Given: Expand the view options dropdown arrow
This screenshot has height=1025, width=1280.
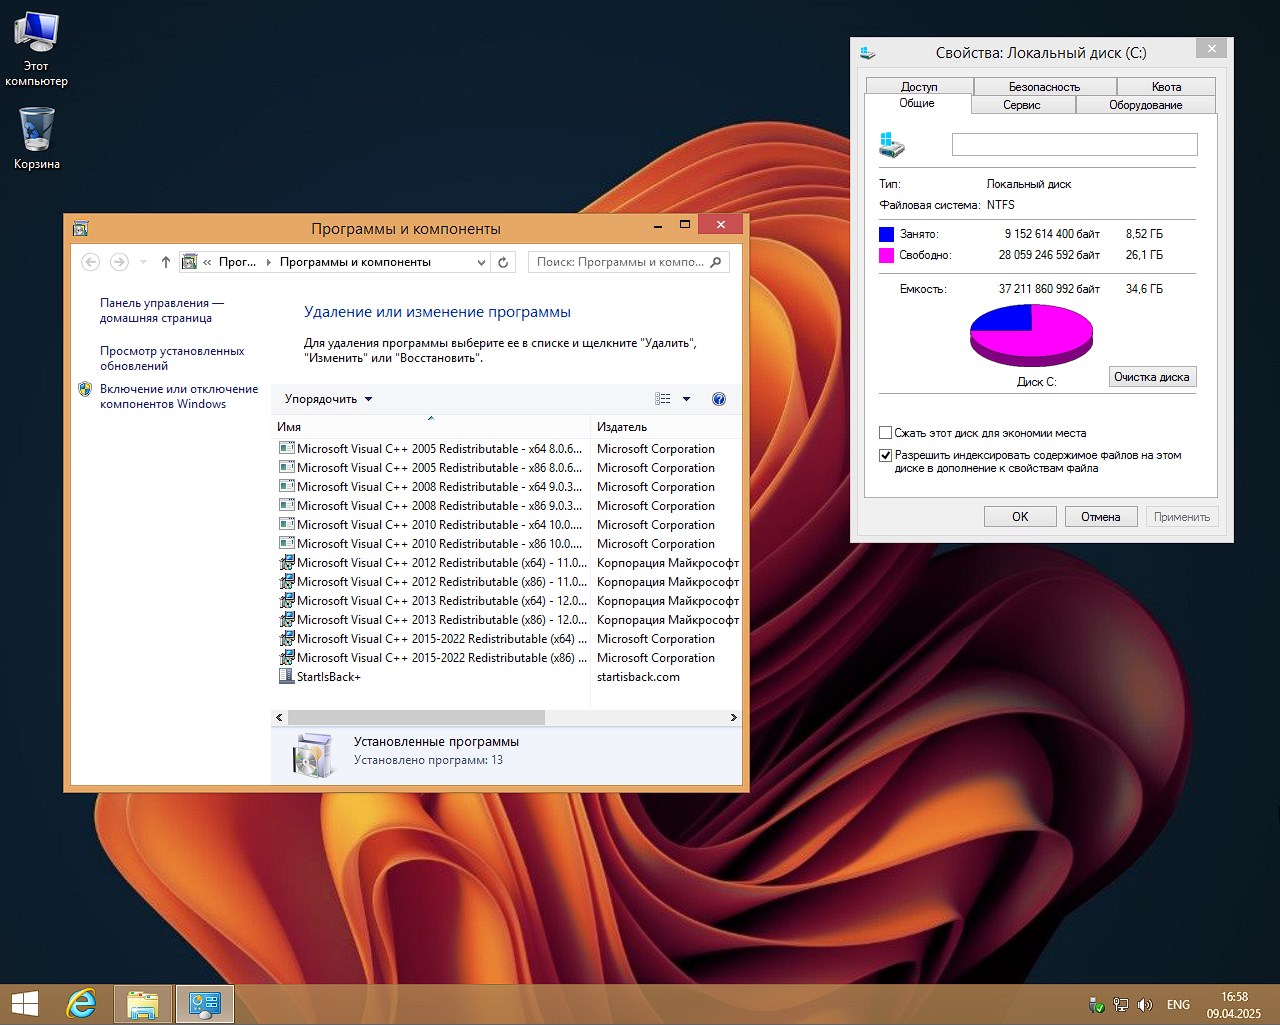Looking at the screenshot, I should (686, 399).
